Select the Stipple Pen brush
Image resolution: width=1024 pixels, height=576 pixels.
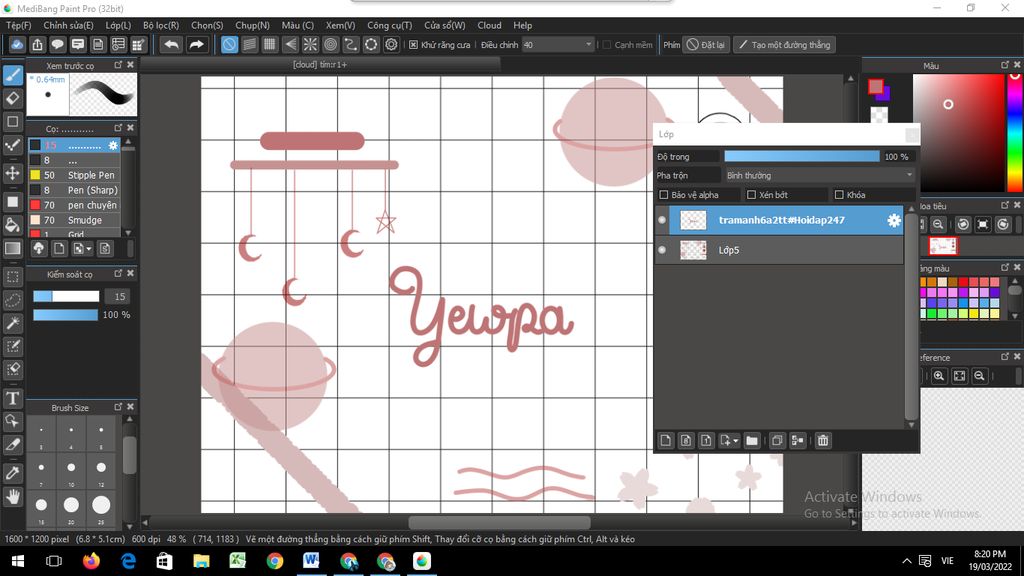[x=74, y=175]
